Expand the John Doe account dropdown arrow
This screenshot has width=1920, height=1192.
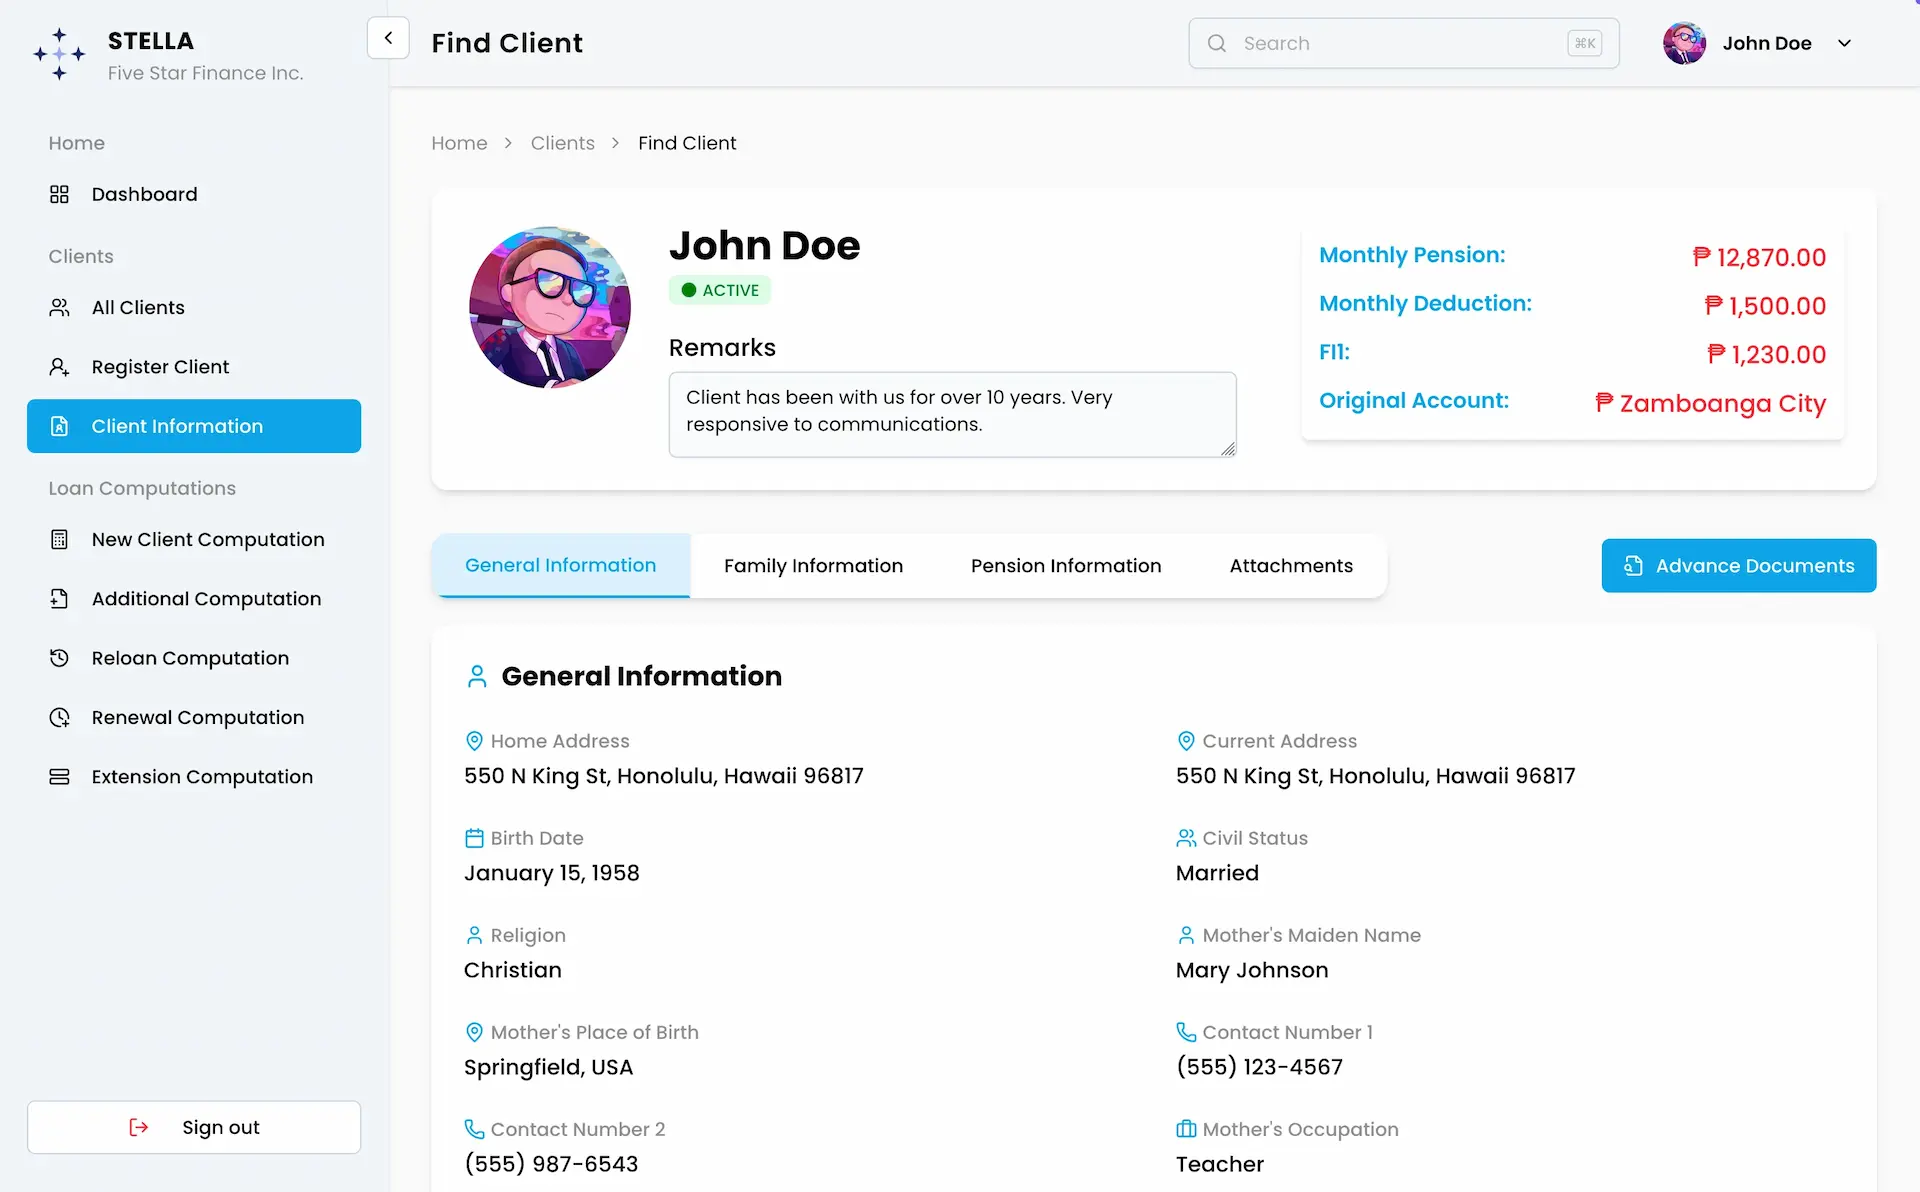pos(1845,43)
